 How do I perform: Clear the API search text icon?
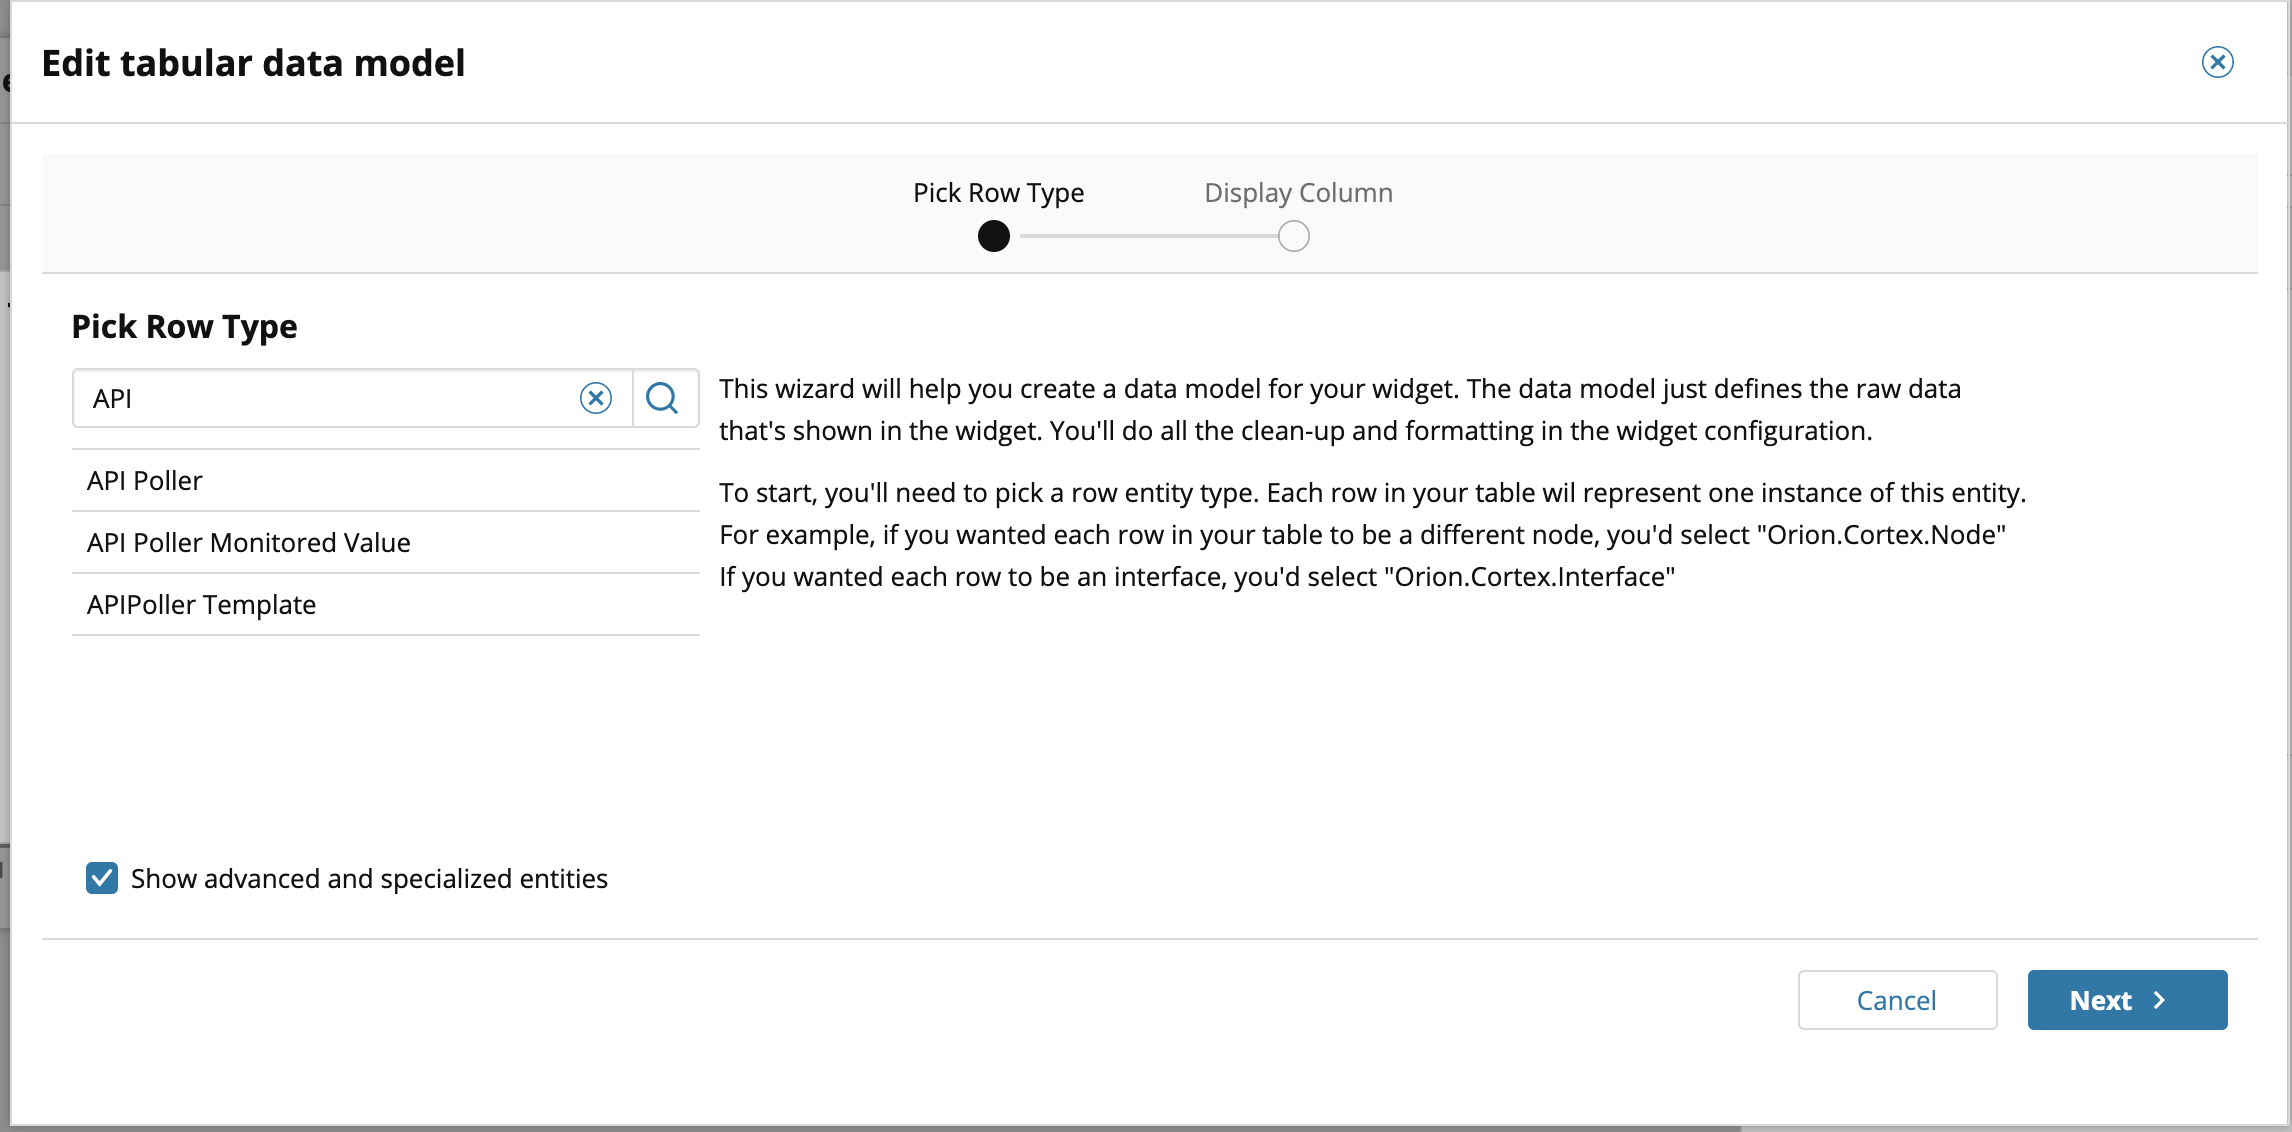coord(596,398)
